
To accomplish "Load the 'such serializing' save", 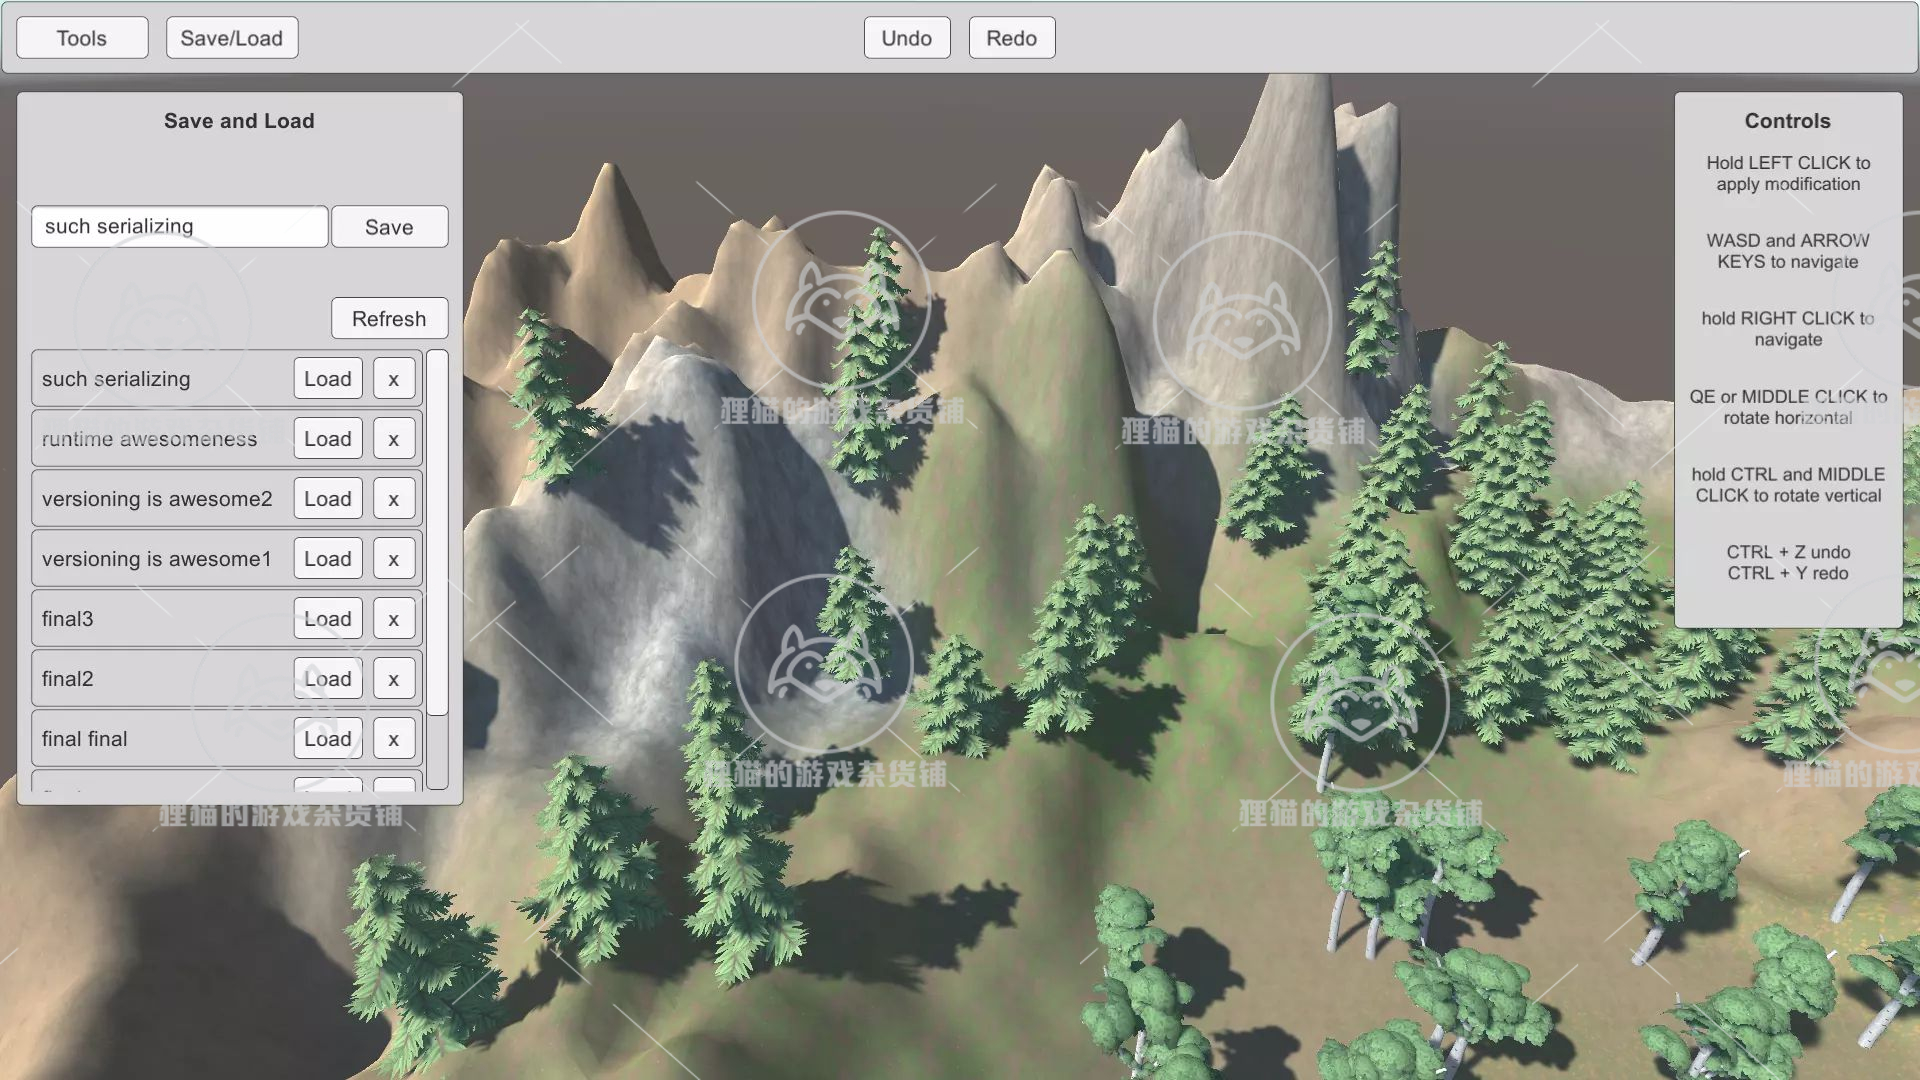I will [x=328, y=379].
